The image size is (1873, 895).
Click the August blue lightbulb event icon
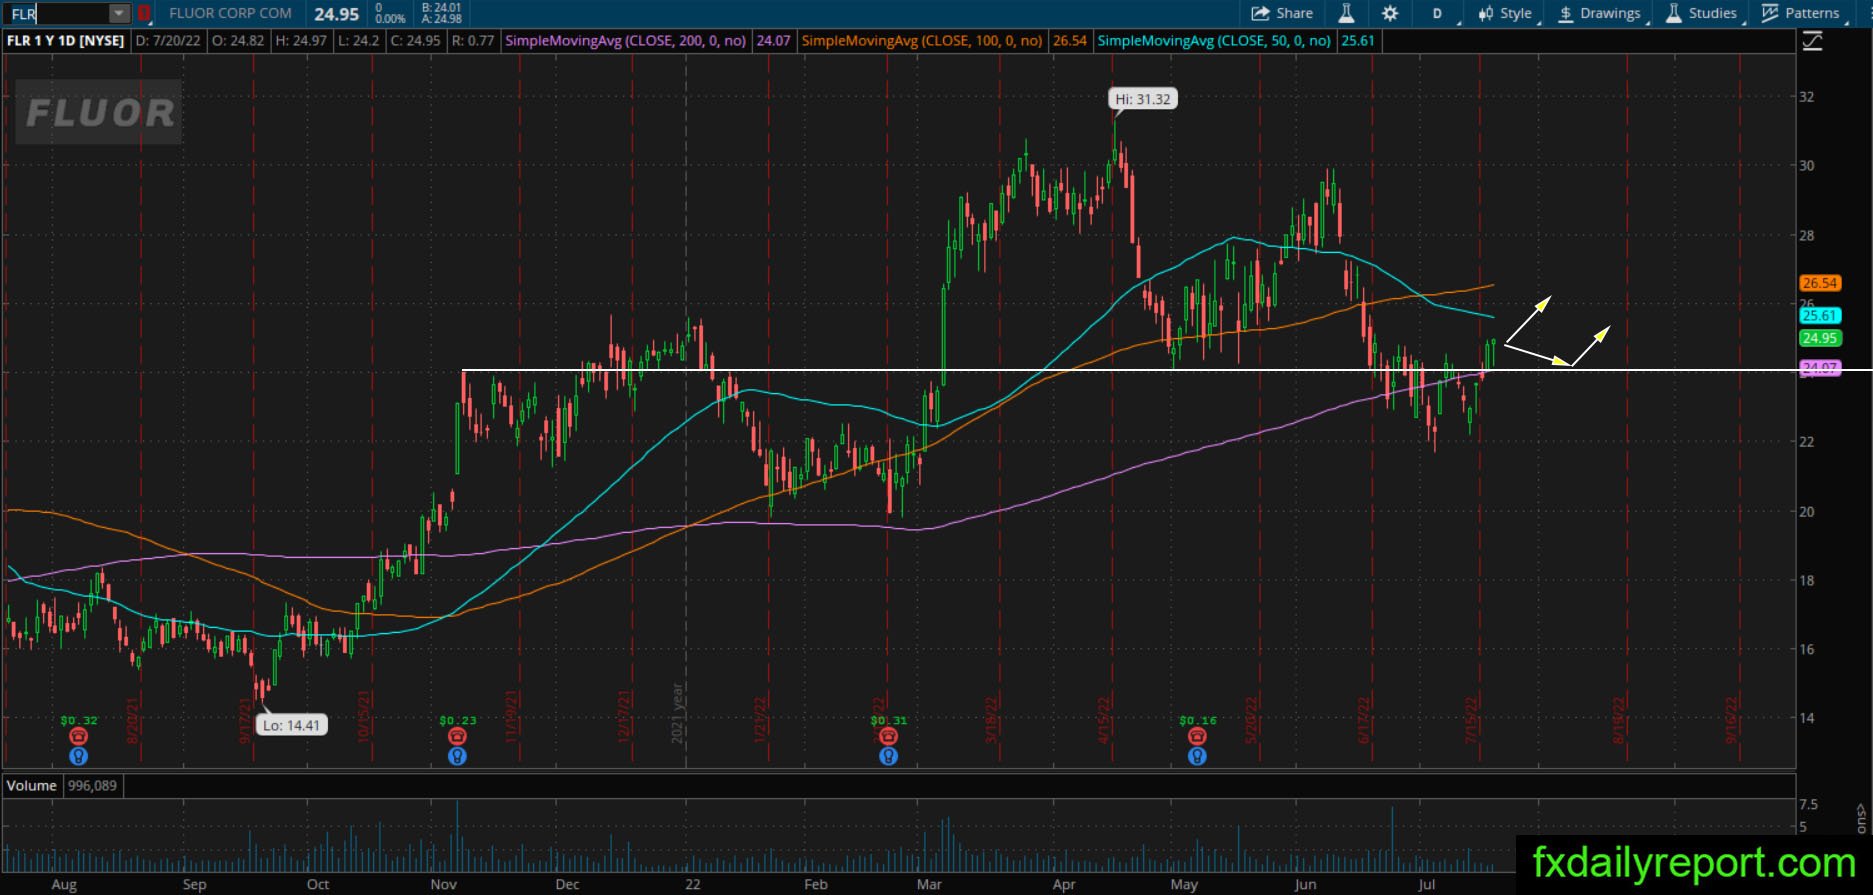tap(78, 756)
